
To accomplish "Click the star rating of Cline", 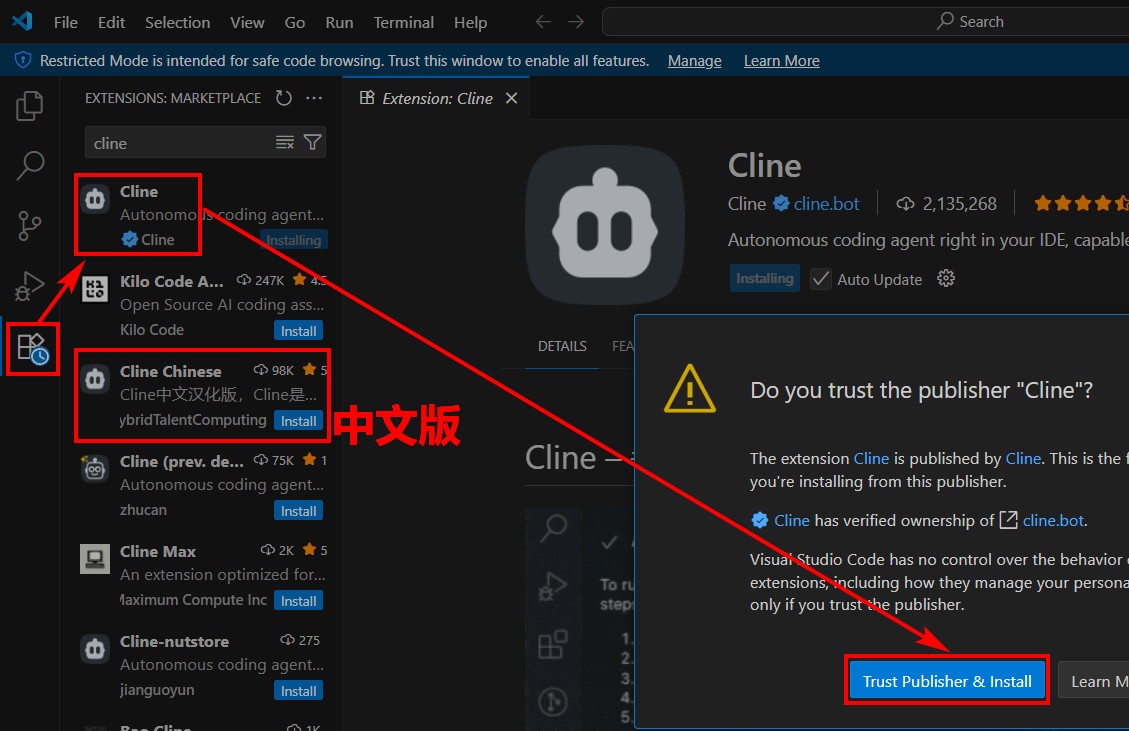I will pos(1081,204).
